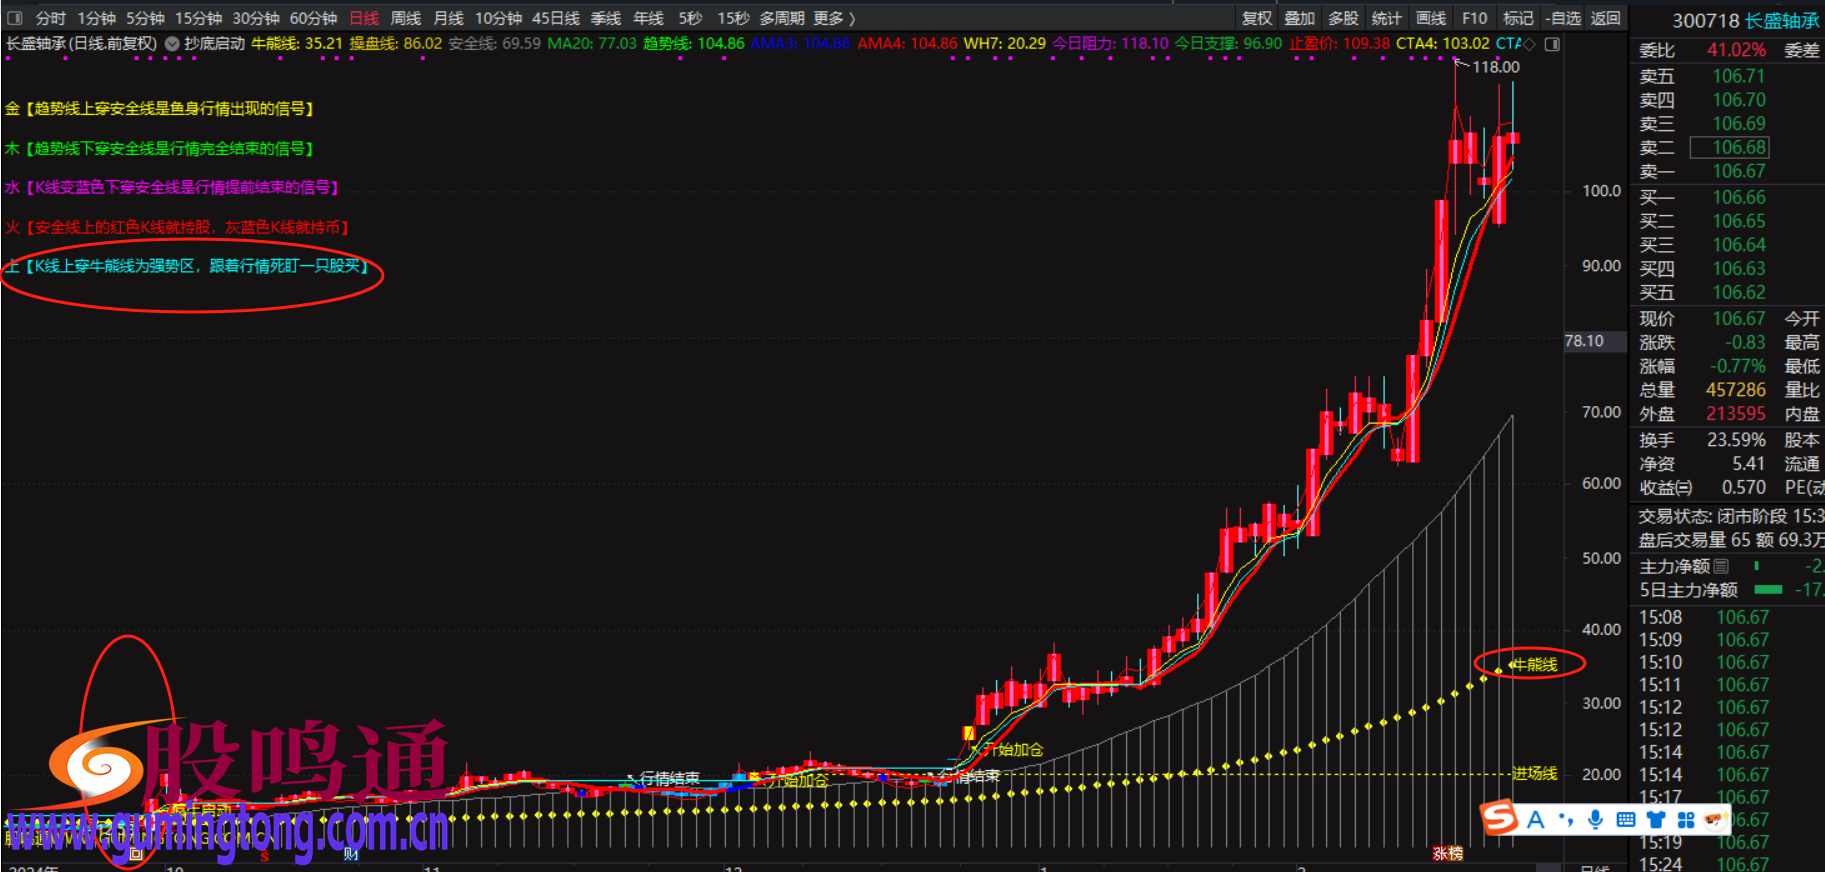Viewport: 1825px width, 872px height.
Task: Remove stock from watchlist via -自选
Action: [1563, 18]
